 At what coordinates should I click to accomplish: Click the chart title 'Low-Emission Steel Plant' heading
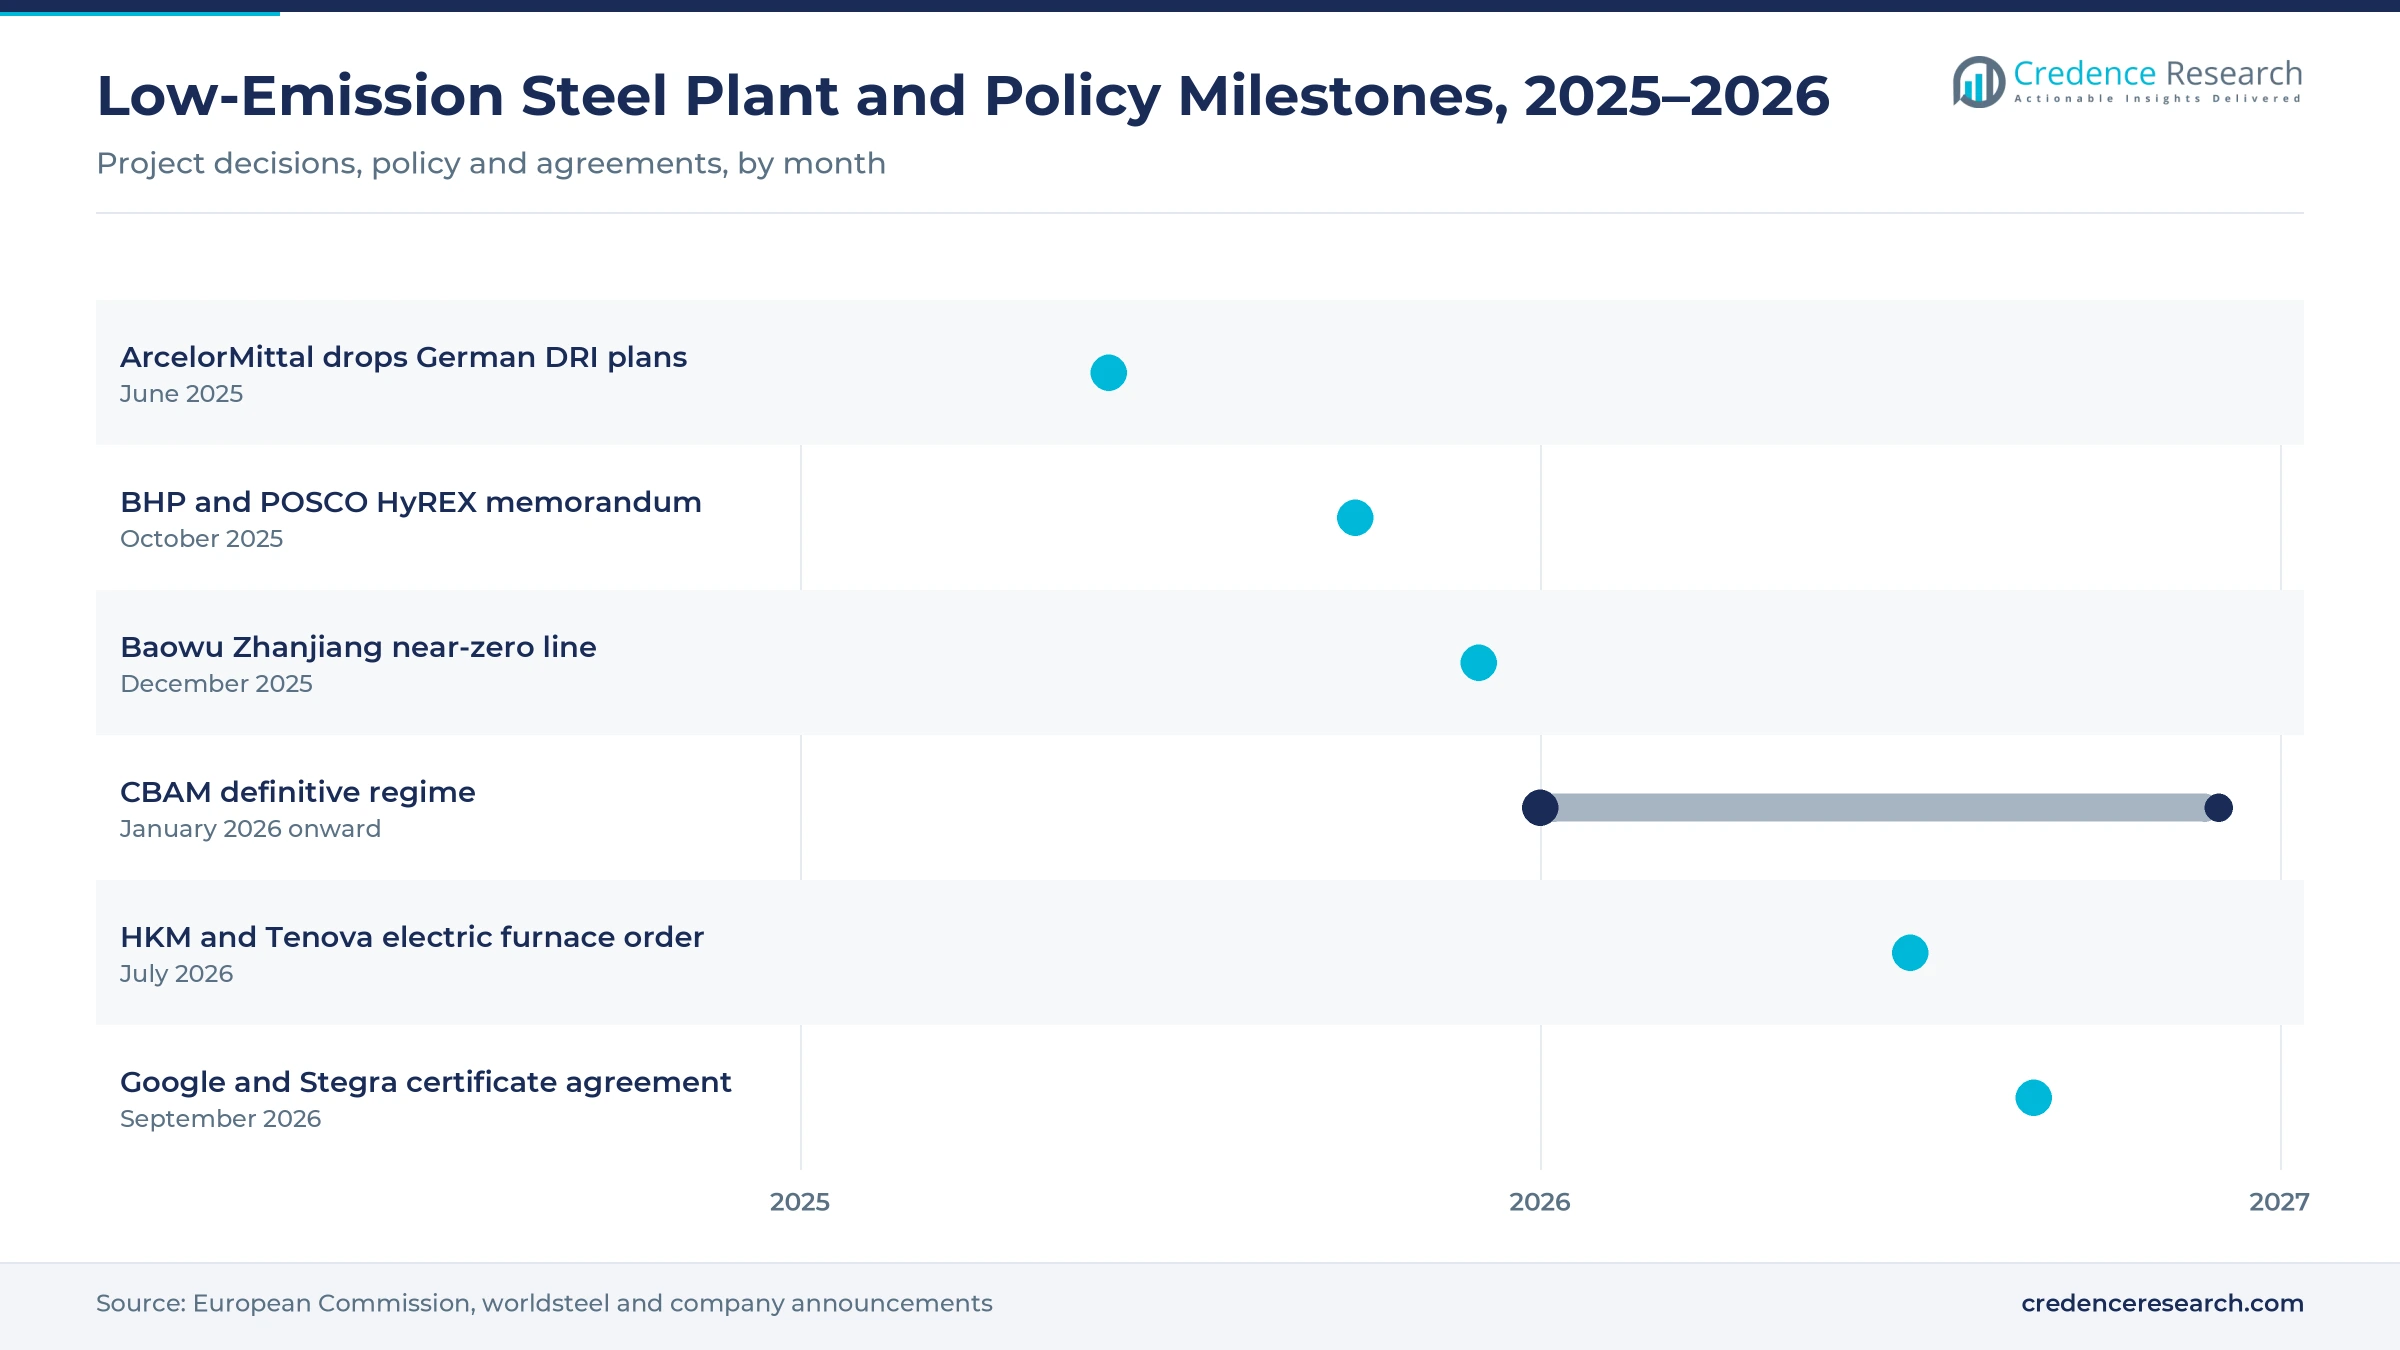(x=963, y=96)
